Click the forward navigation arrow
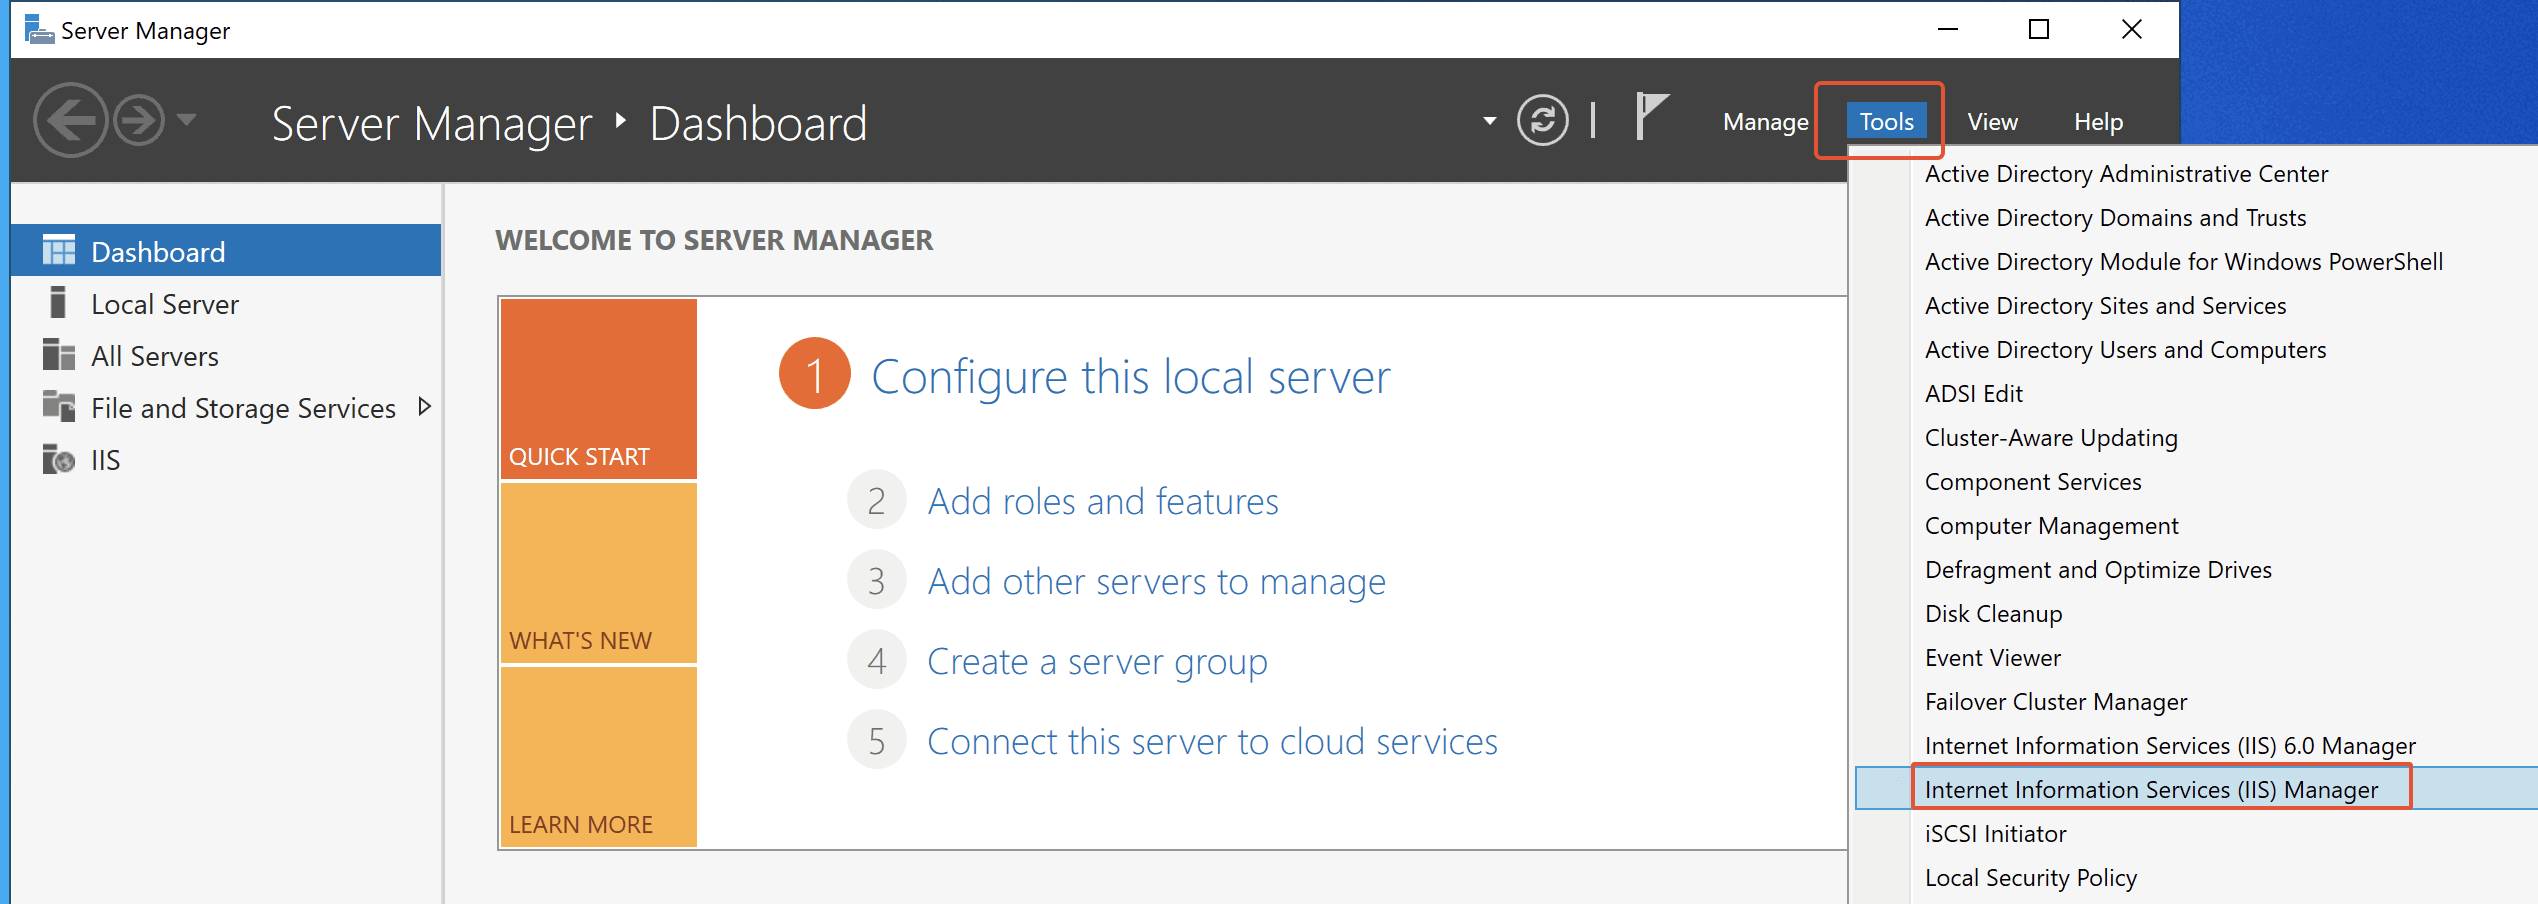The image size is (2538, 904). click(138, 121)
